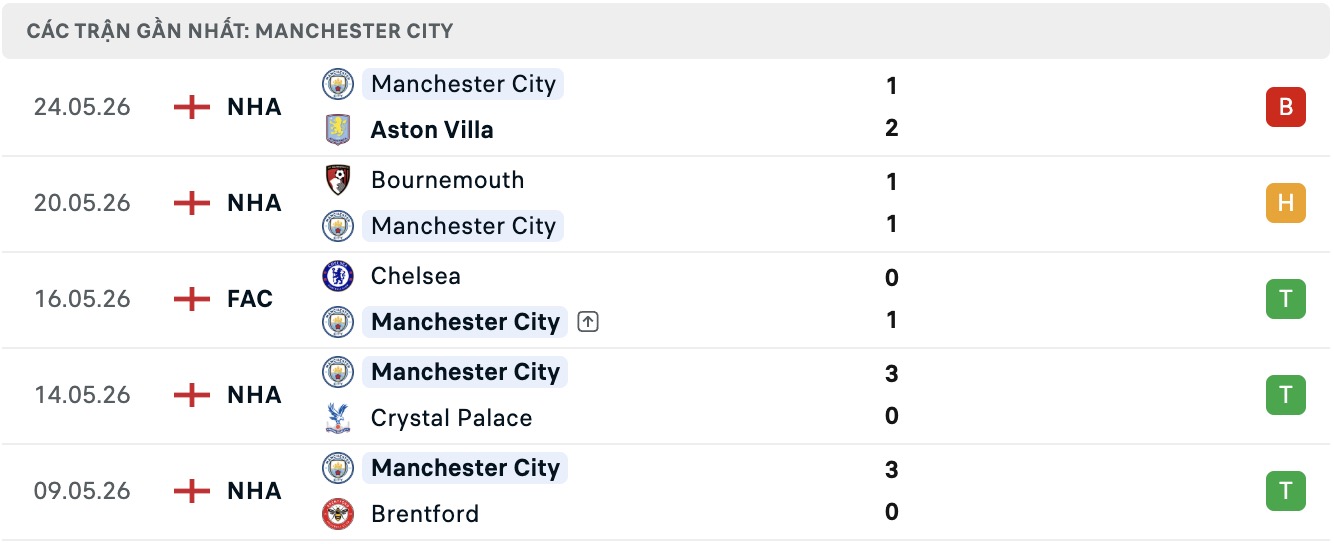Click the Crystal Palace club crest
Screen dimensions: 1334x544
pos(338,418)
